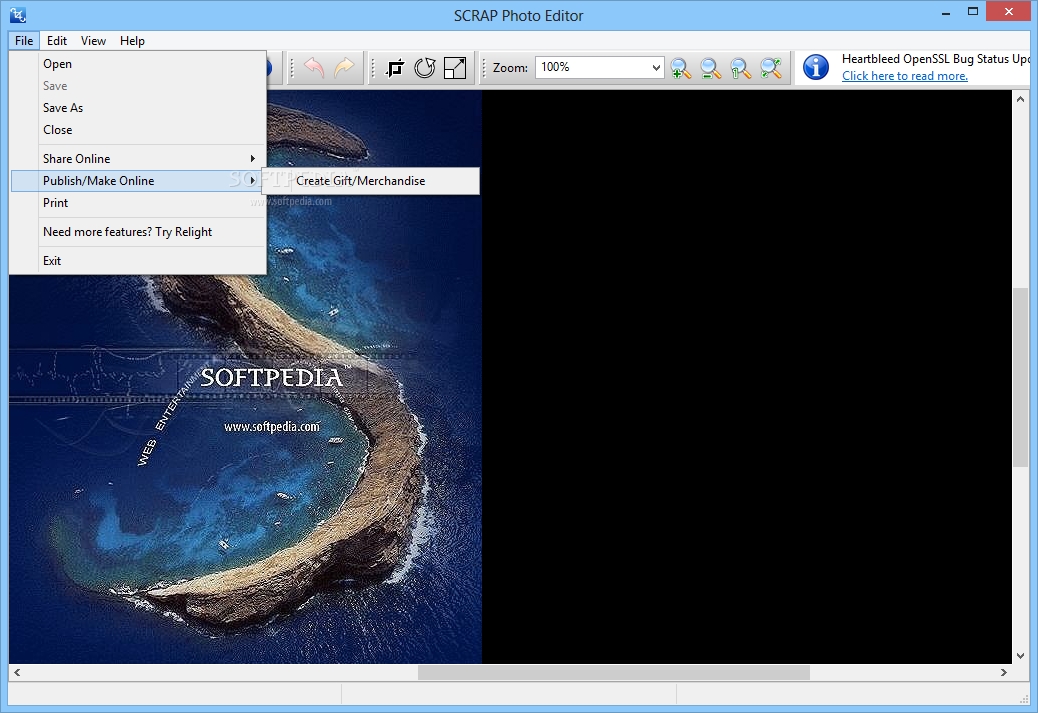1038x713 pixels.
Task: Click the vertical scrollbar thumb
Action: [x=1020, y=378]
